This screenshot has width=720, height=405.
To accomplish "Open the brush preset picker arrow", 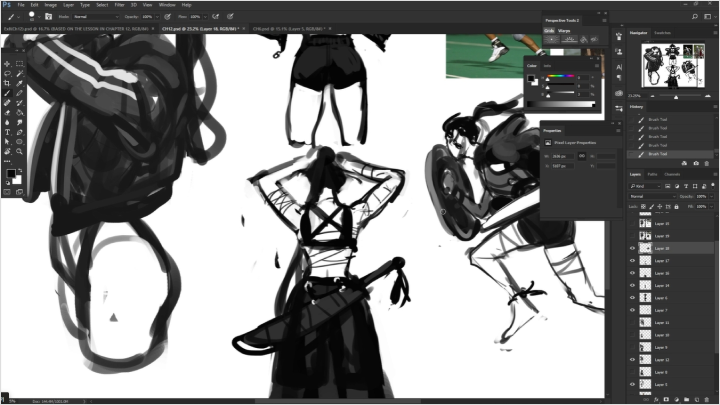I will (39, 17).
